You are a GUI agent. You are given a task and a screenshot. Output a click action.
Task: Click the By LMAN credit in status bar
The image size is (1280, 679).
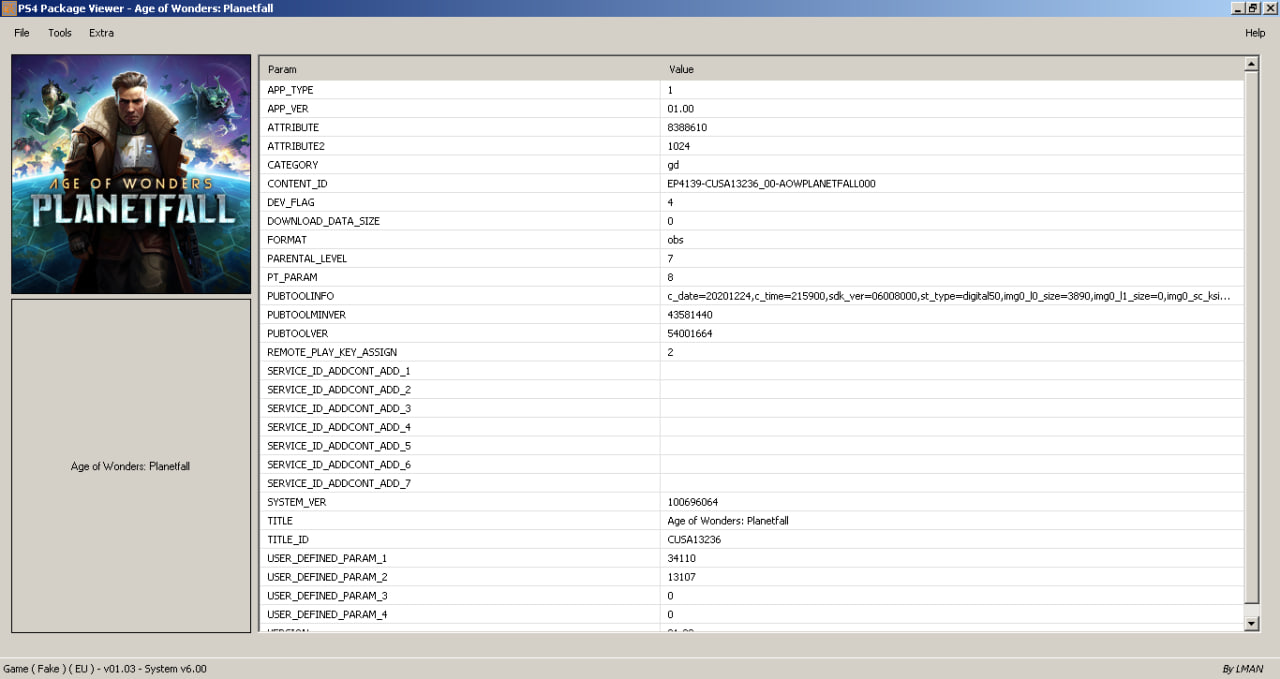1243,669
